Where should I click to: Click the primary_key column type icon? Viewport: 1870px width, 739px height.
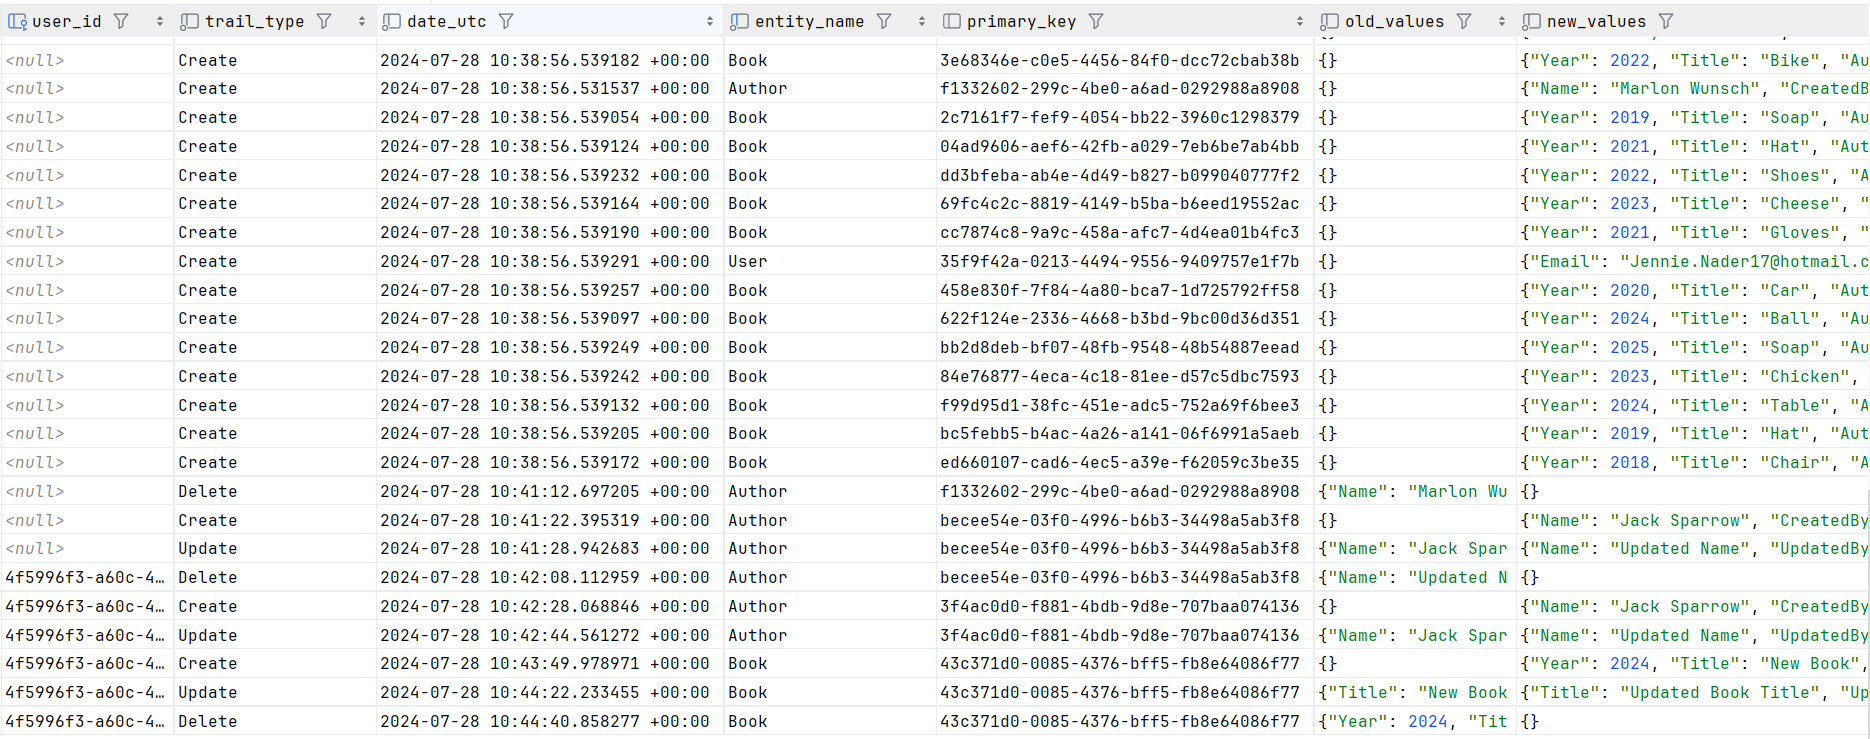952,21
